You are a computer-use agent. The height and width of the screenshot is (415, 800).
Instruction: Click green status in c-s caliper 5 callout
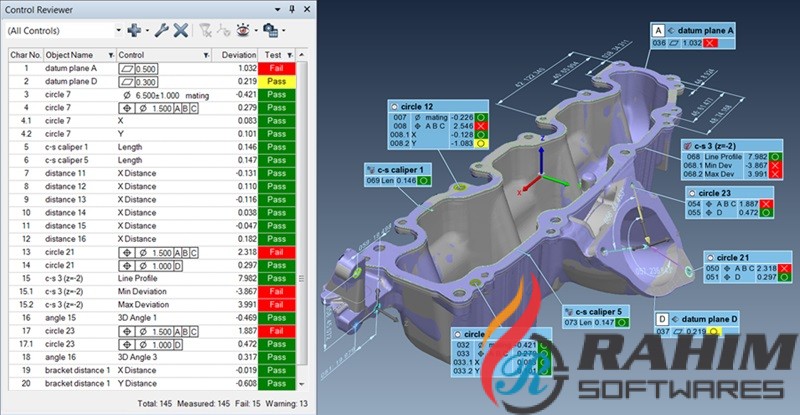[x=621, y=323]
